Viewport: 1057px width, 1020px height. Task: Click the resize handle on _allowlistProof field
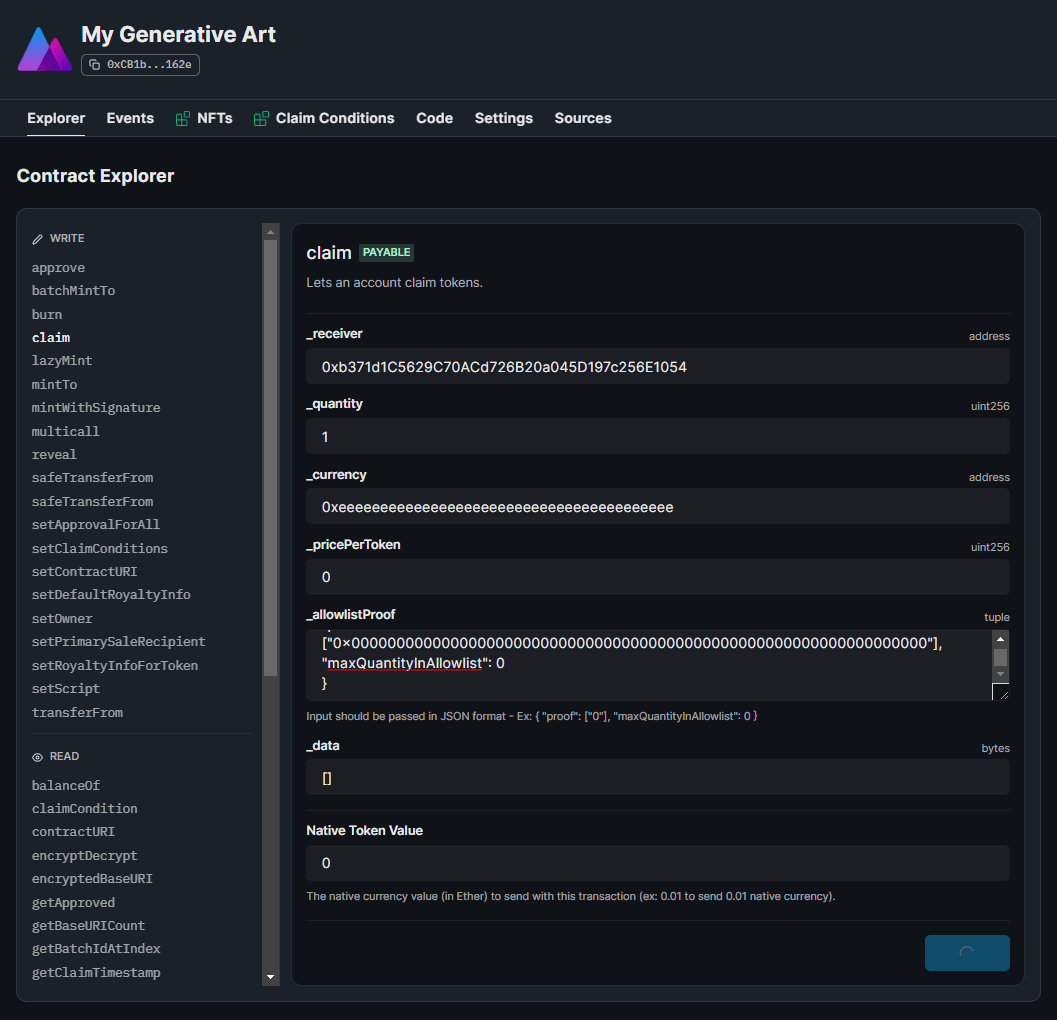pyautogui.click(x=1002, y=691)
